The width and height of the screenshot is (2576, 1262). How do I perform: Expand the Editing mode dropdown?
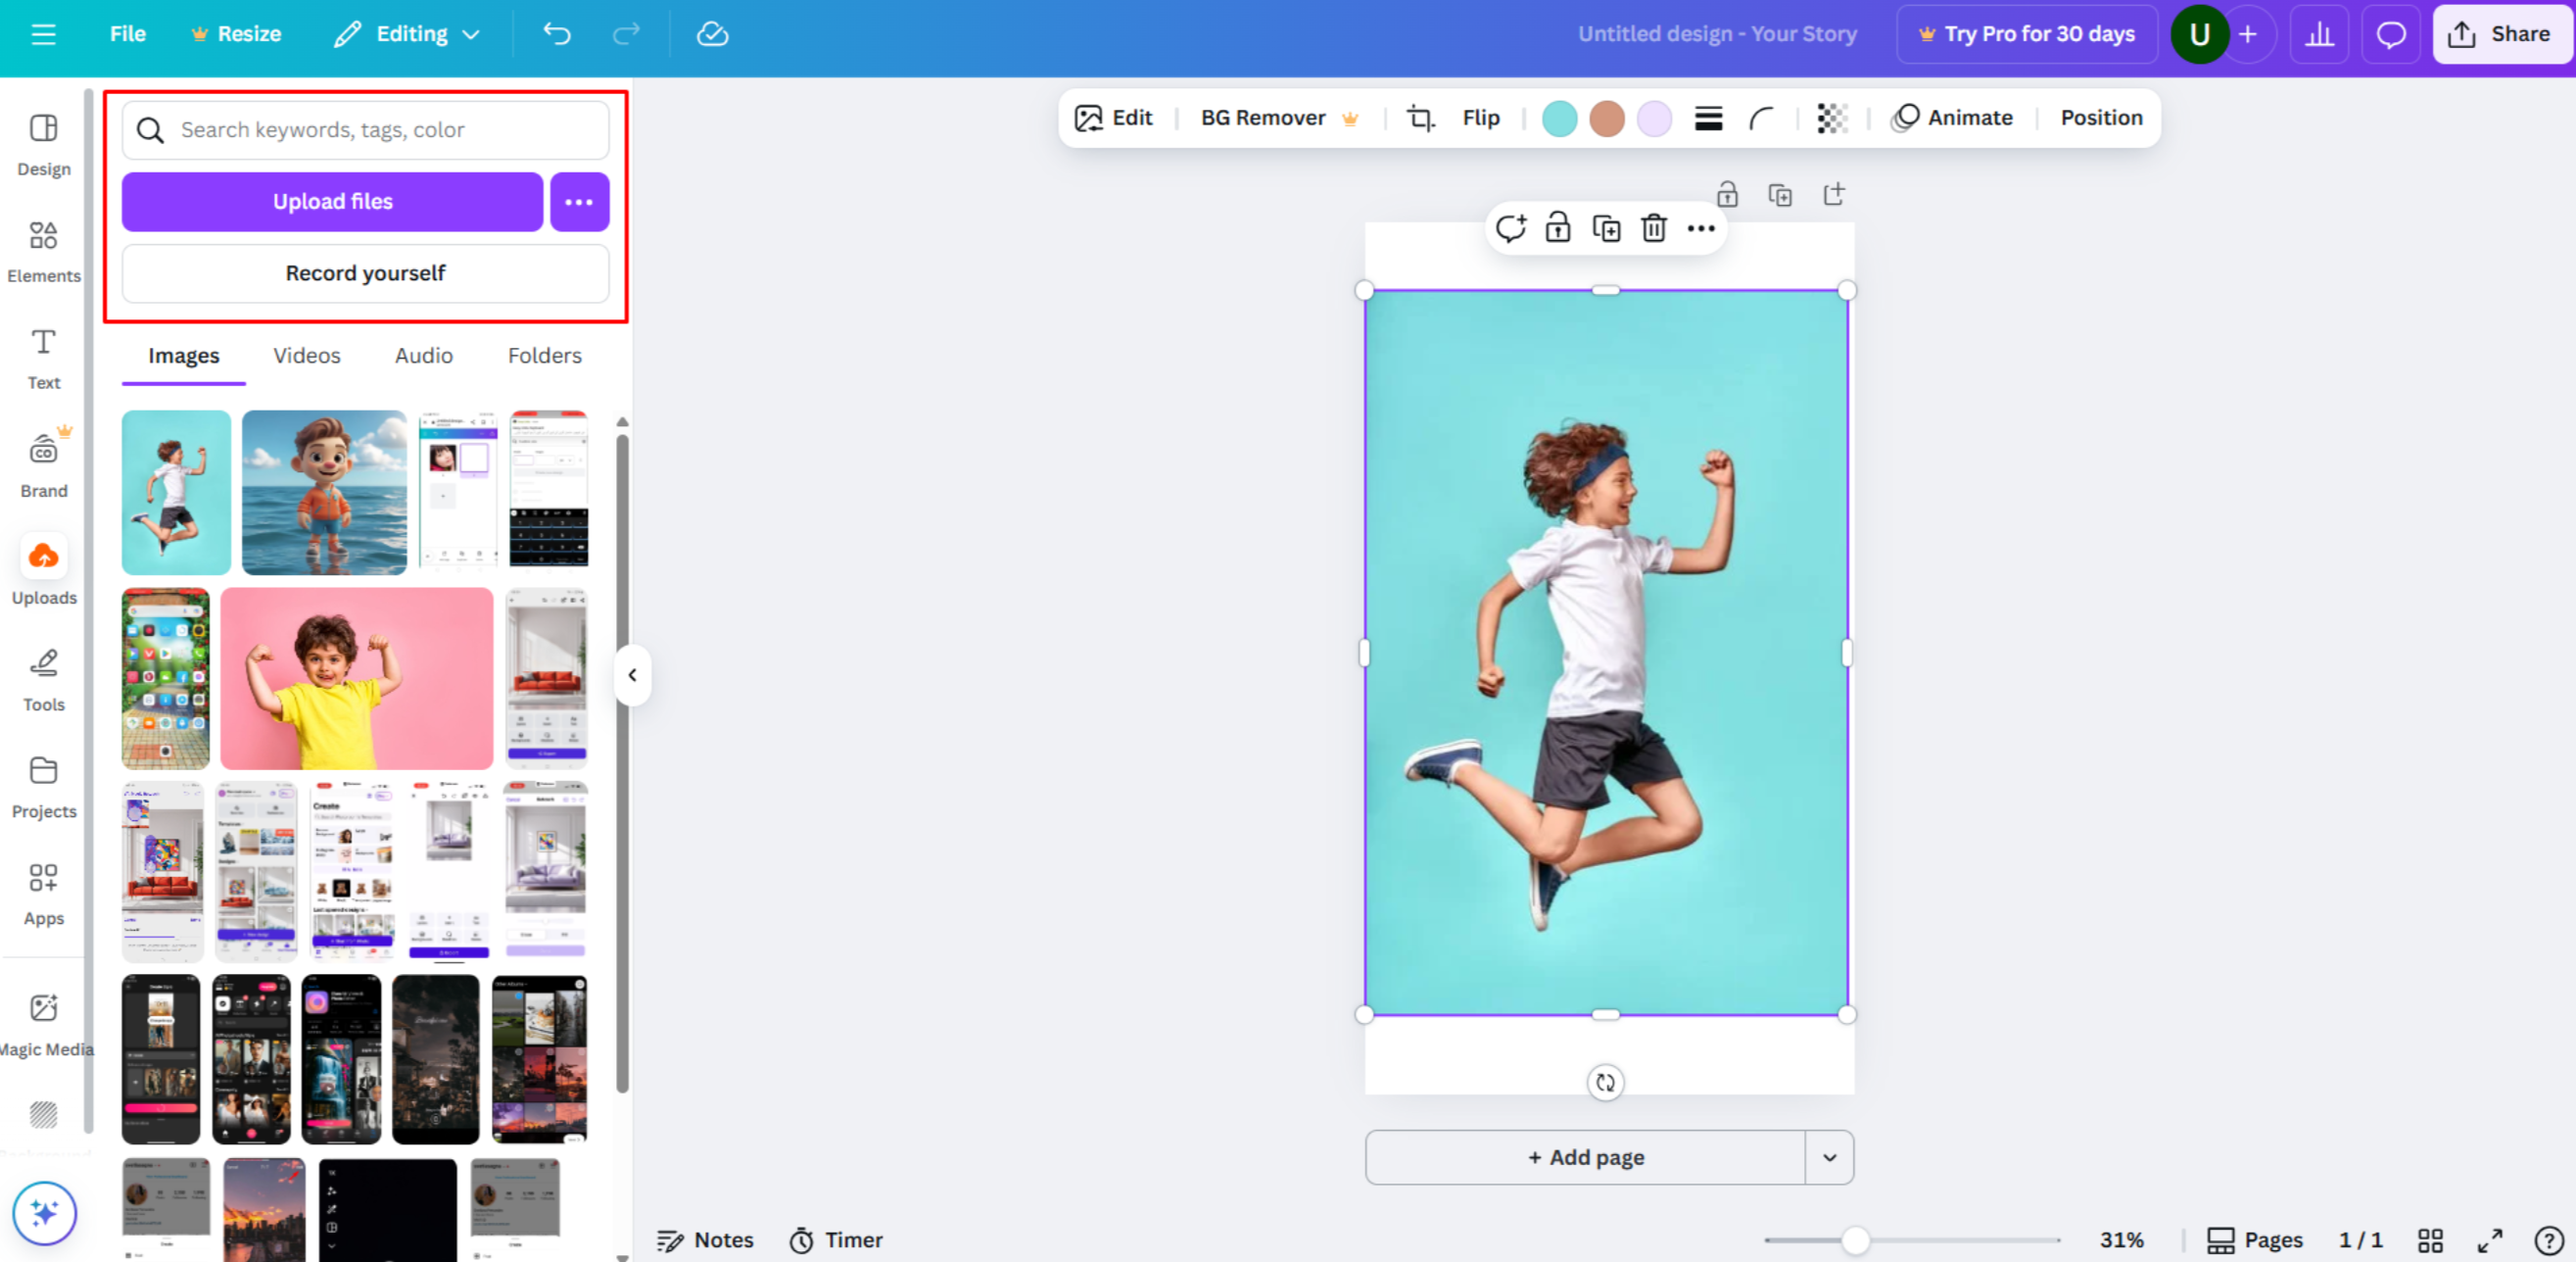pos(407,34)
